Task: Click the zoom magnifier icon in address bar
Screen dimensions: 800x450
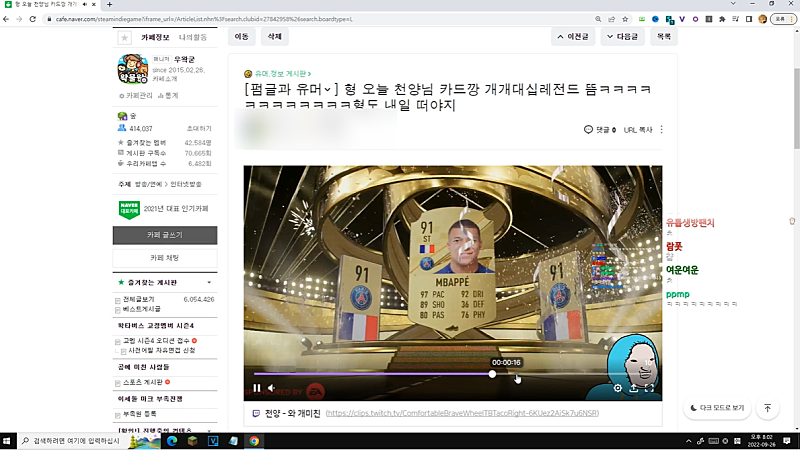Action: pyautogui.click(x=598, y=19)
